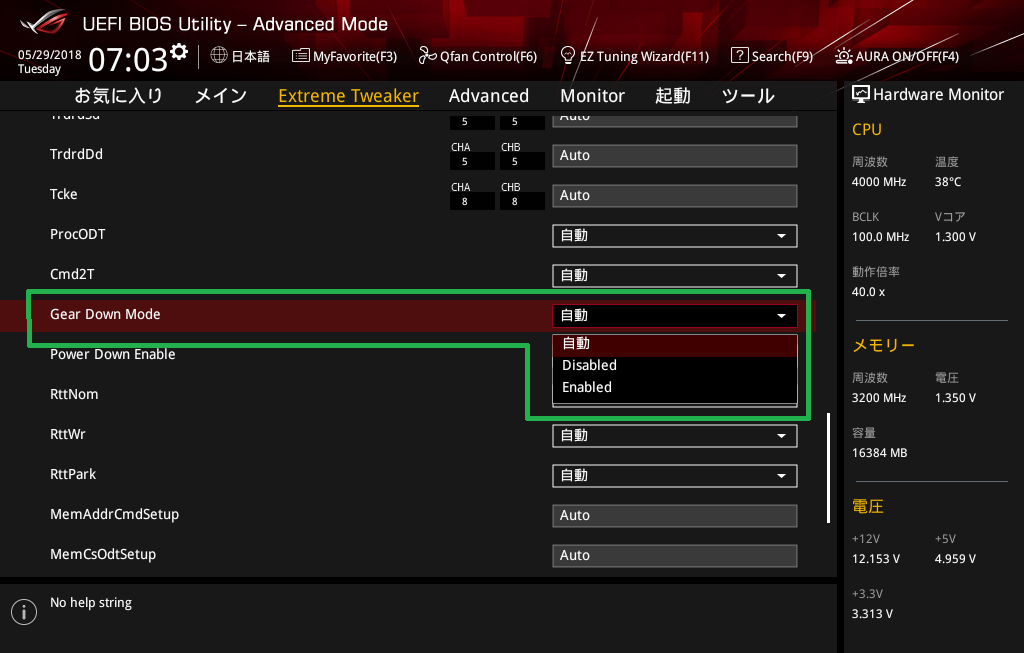The width and height of the screenshot is (1024, 653).
Task: Click the Hardware Monitor screen icon
Action: (861, 95)
